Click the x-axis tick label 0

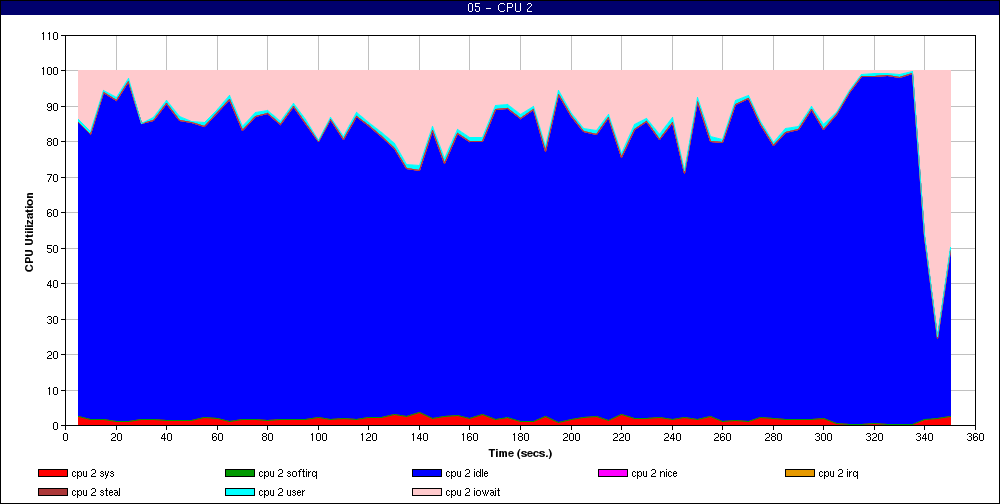click(x=66, y=437)
